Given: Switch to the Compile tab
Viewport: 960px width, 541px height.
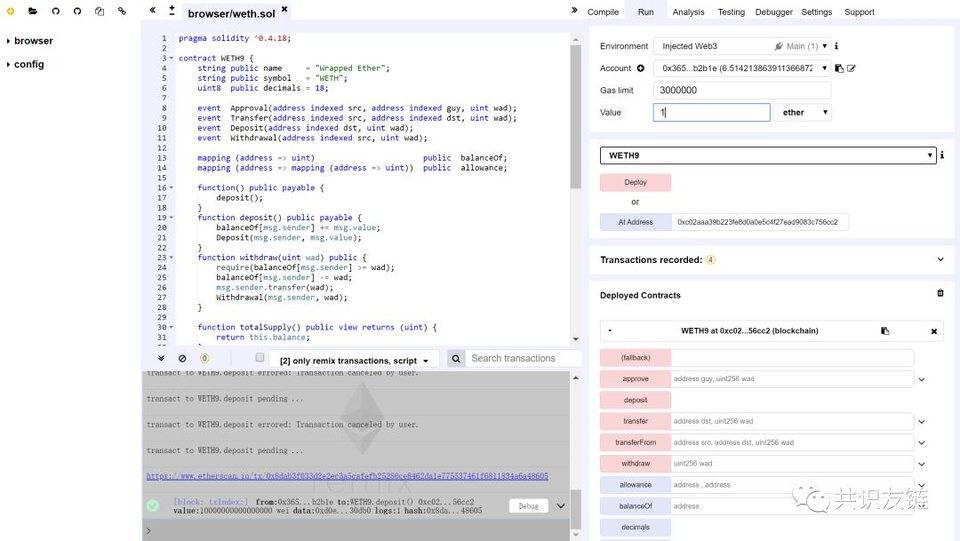Looking at the screenshot, I should 603,12.
